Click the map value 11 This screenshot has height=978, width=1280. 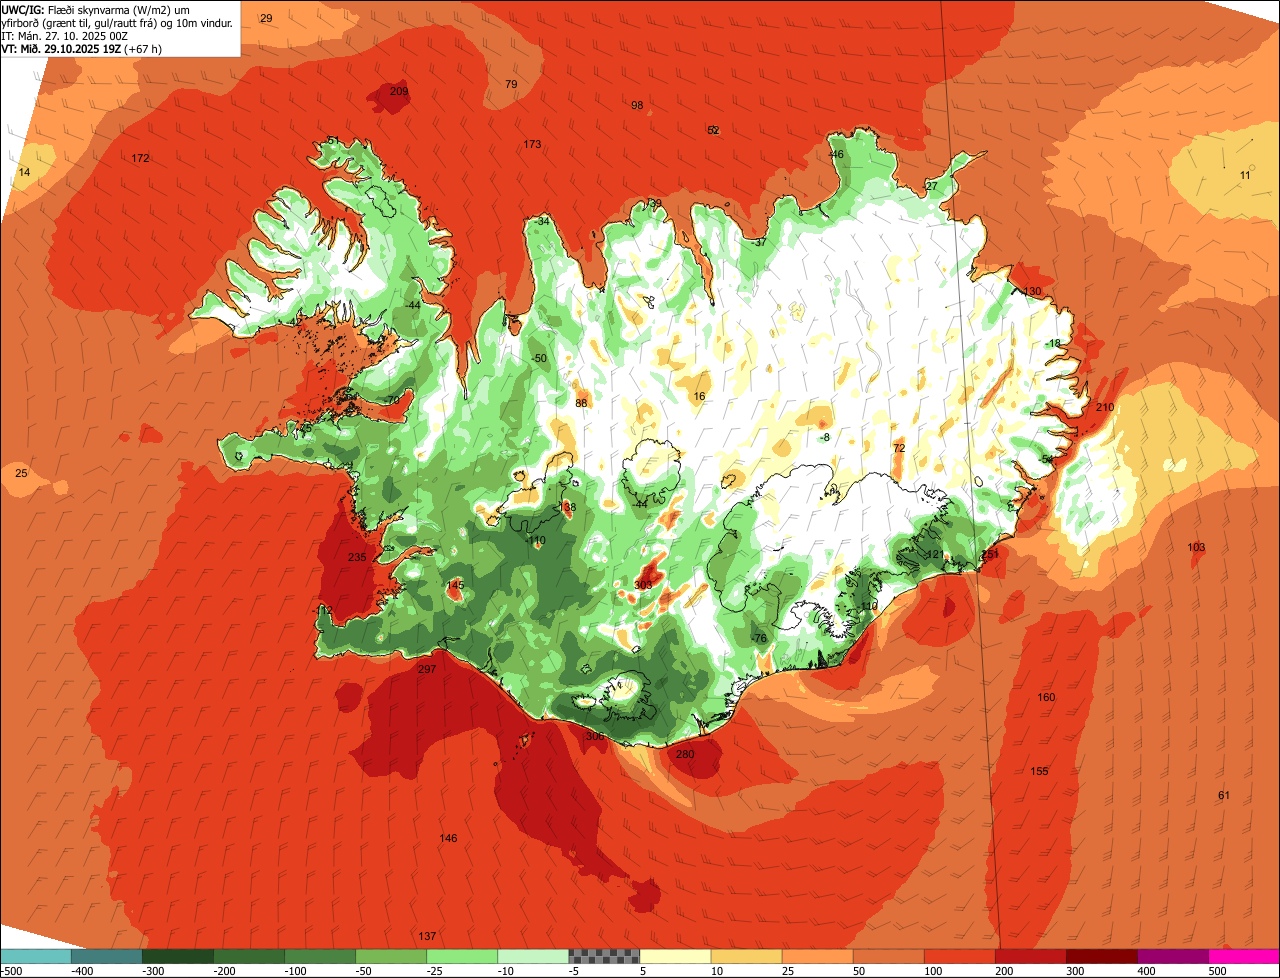pyautogui.click(x=1245, y=175)
